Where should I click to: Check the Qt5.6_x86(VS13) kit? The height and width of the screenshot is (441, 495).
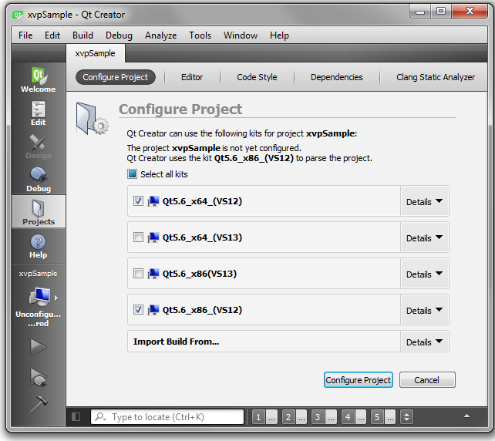(x=138, y=274)
